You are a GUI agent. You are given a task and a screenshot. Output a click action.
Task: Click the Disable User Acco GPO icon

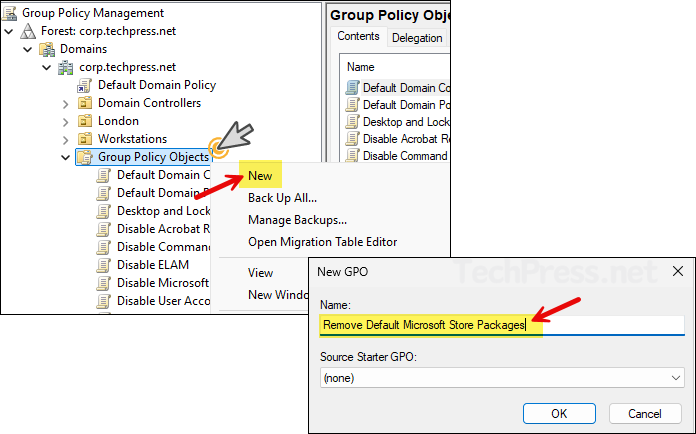pos(103,301)
